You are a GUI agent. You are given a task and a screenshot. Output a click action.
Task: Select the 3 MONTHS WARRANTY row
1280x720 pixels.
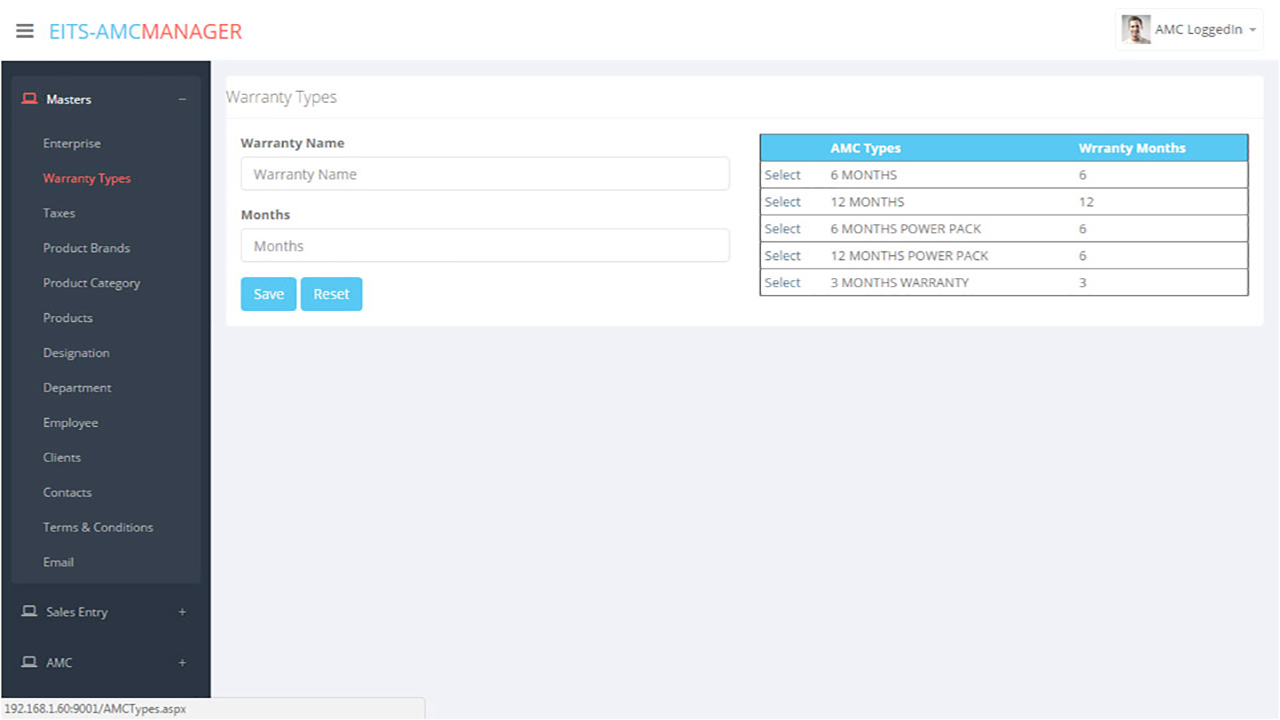[x=782, y=283]
